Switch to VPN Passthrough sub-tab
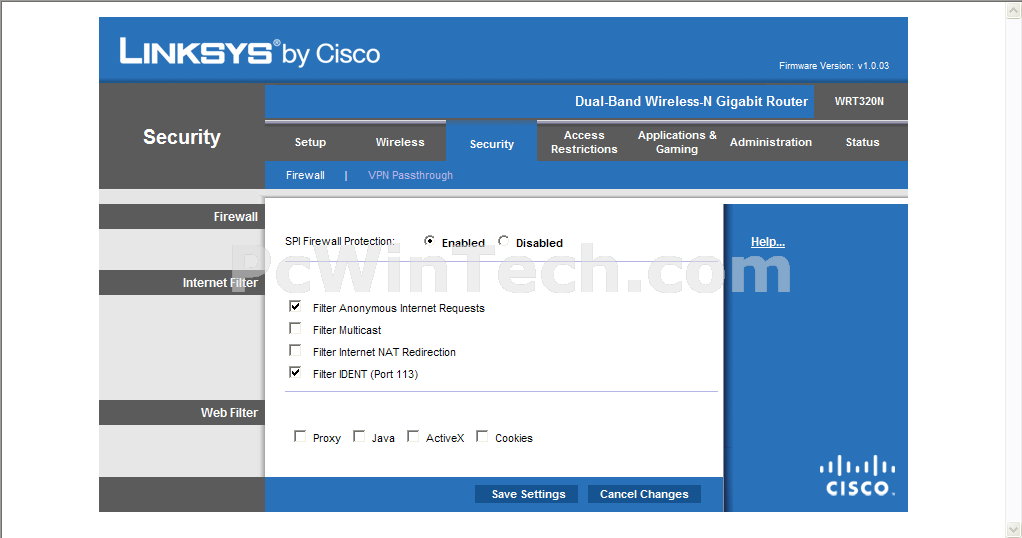This screenshot has width=1022, height=538. tap(410, 175)
